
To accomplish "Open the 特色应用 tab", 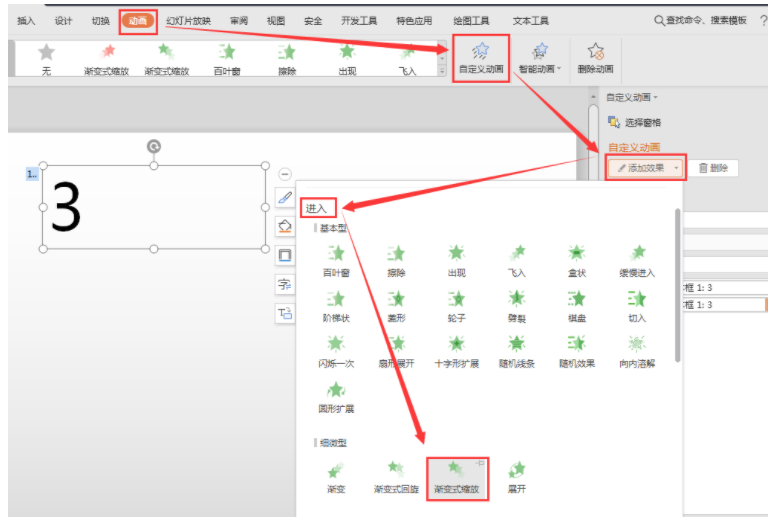I will [x=414, y=21].
